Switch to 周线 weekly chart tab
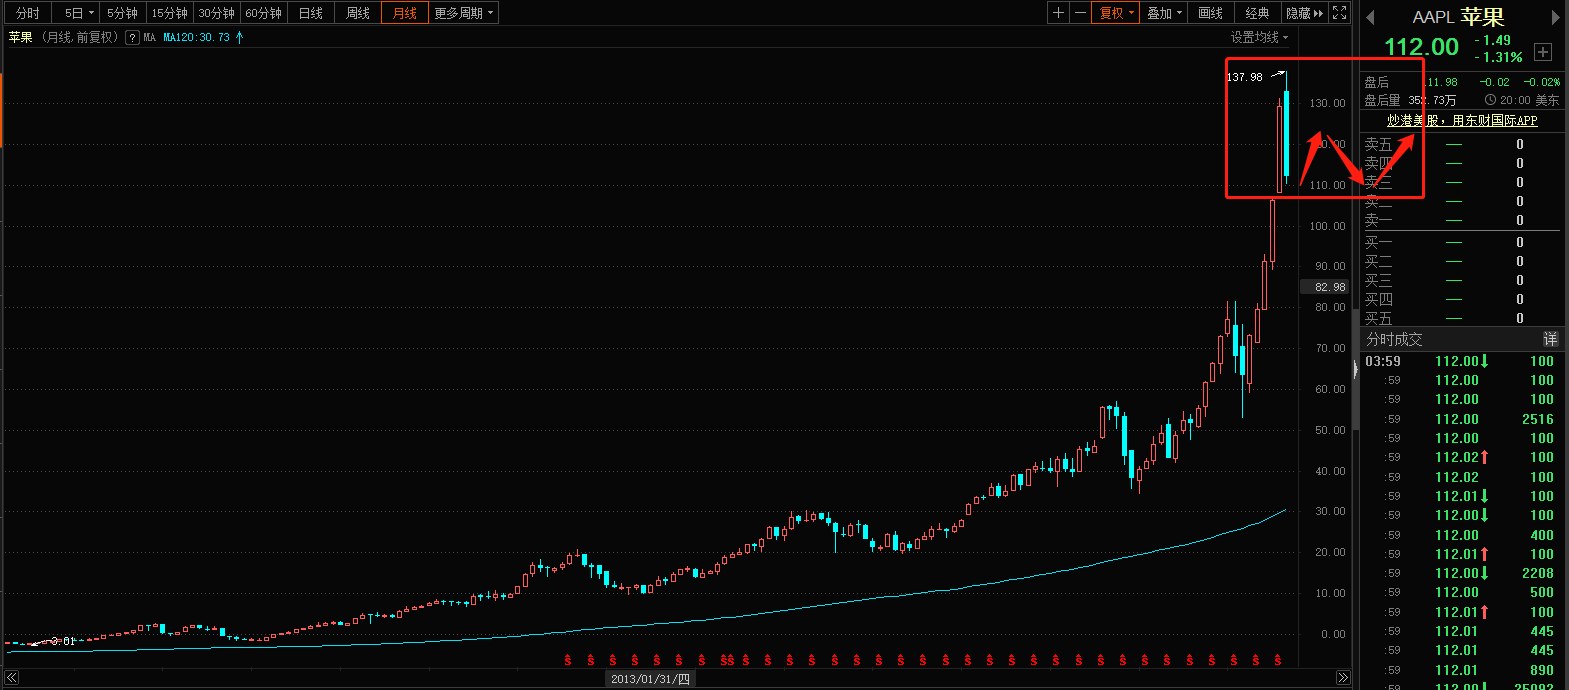 tap(358, 13)
